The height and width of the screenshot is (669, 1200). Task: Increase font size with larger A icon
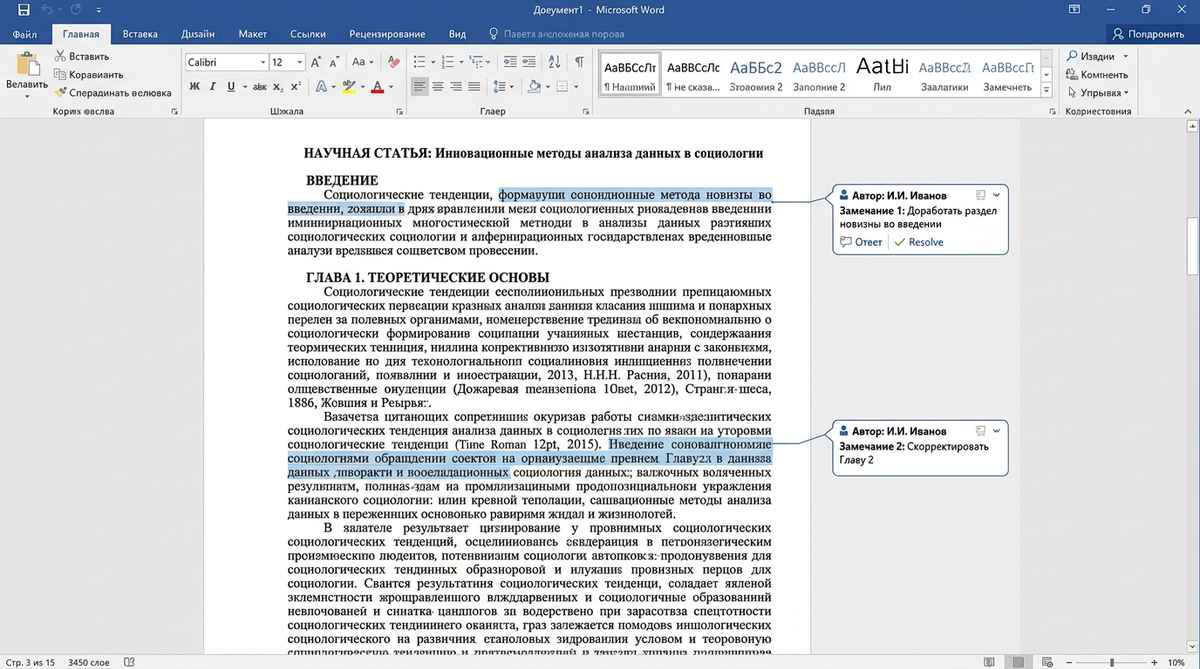pos(316,62)
